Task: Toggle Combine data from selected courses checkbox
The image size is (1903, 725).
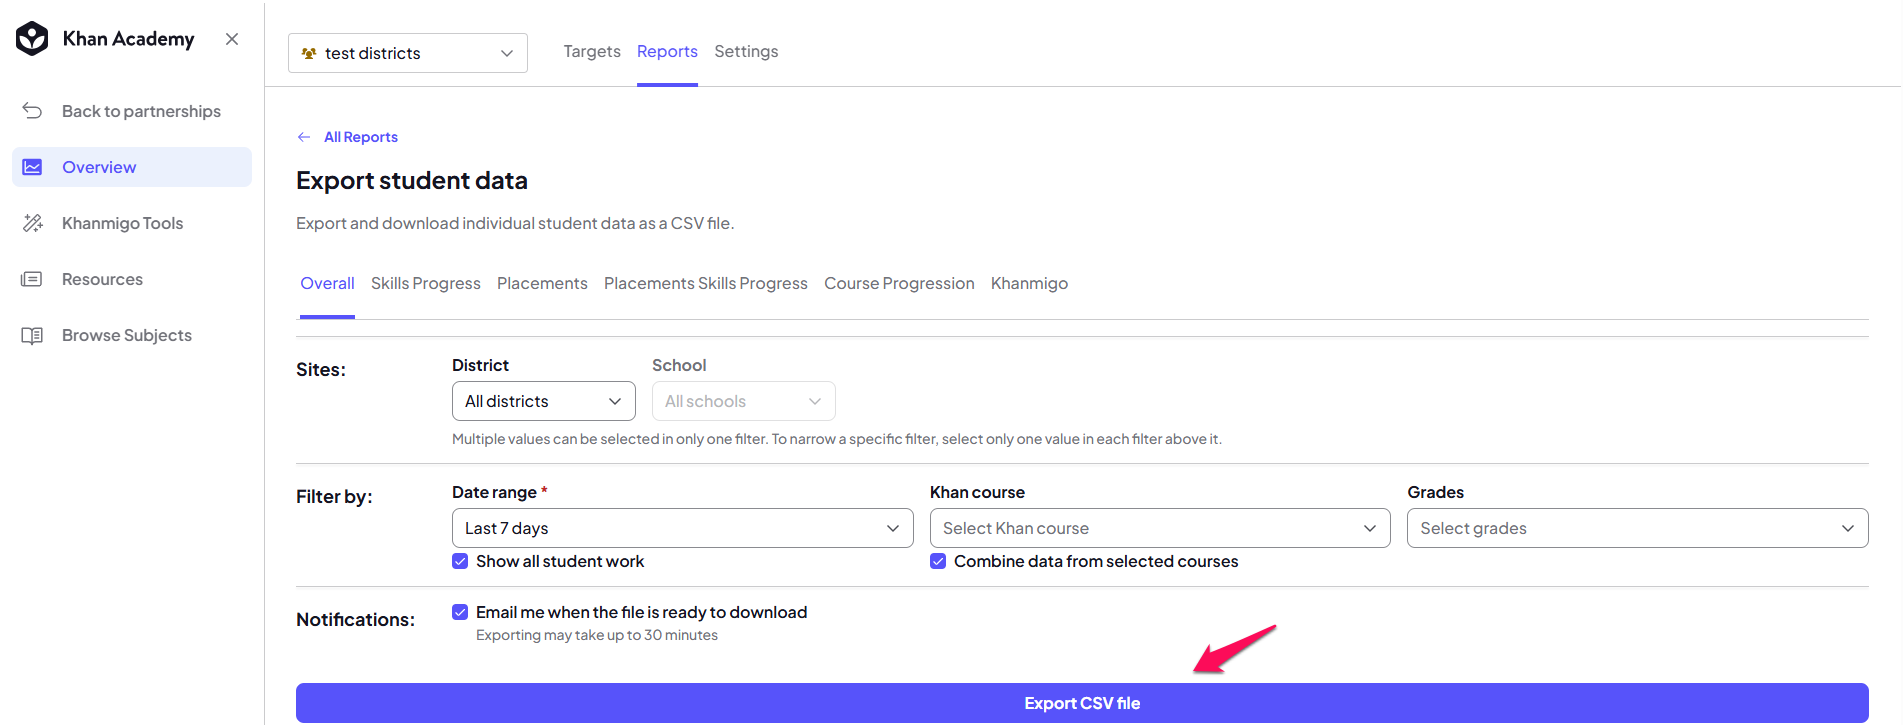Action: click(x=938, y=561)
